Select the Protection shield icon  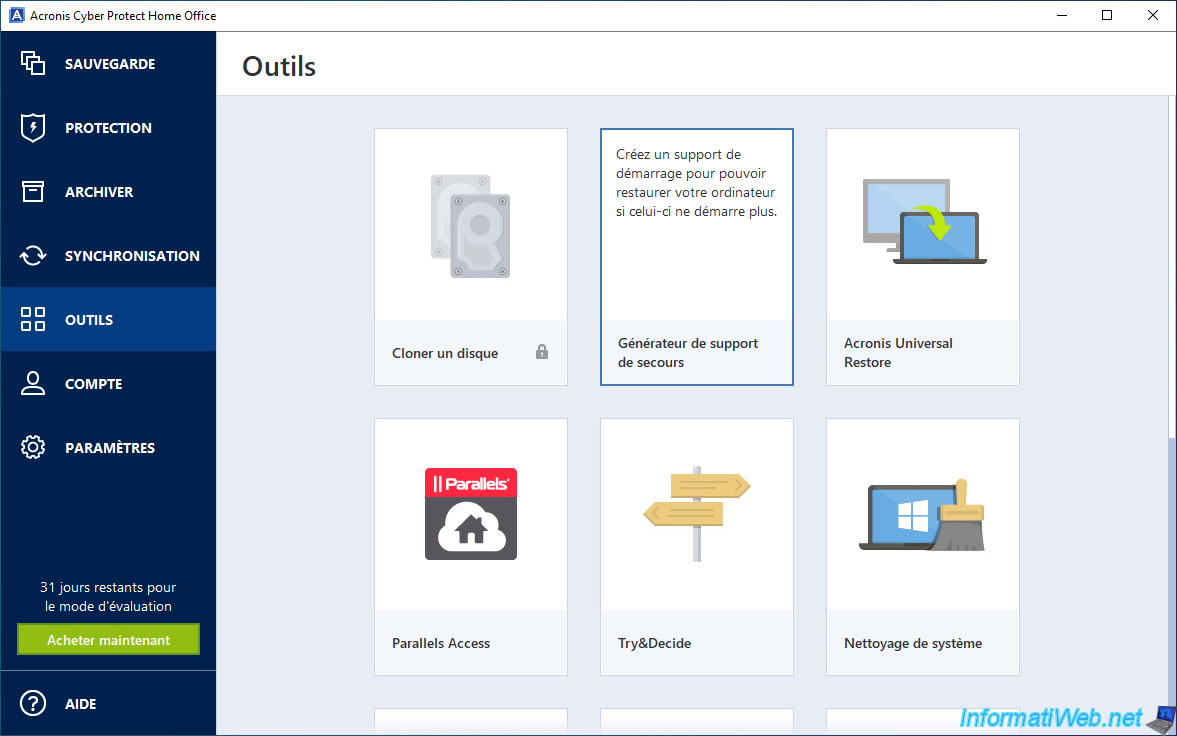[33, 128]
